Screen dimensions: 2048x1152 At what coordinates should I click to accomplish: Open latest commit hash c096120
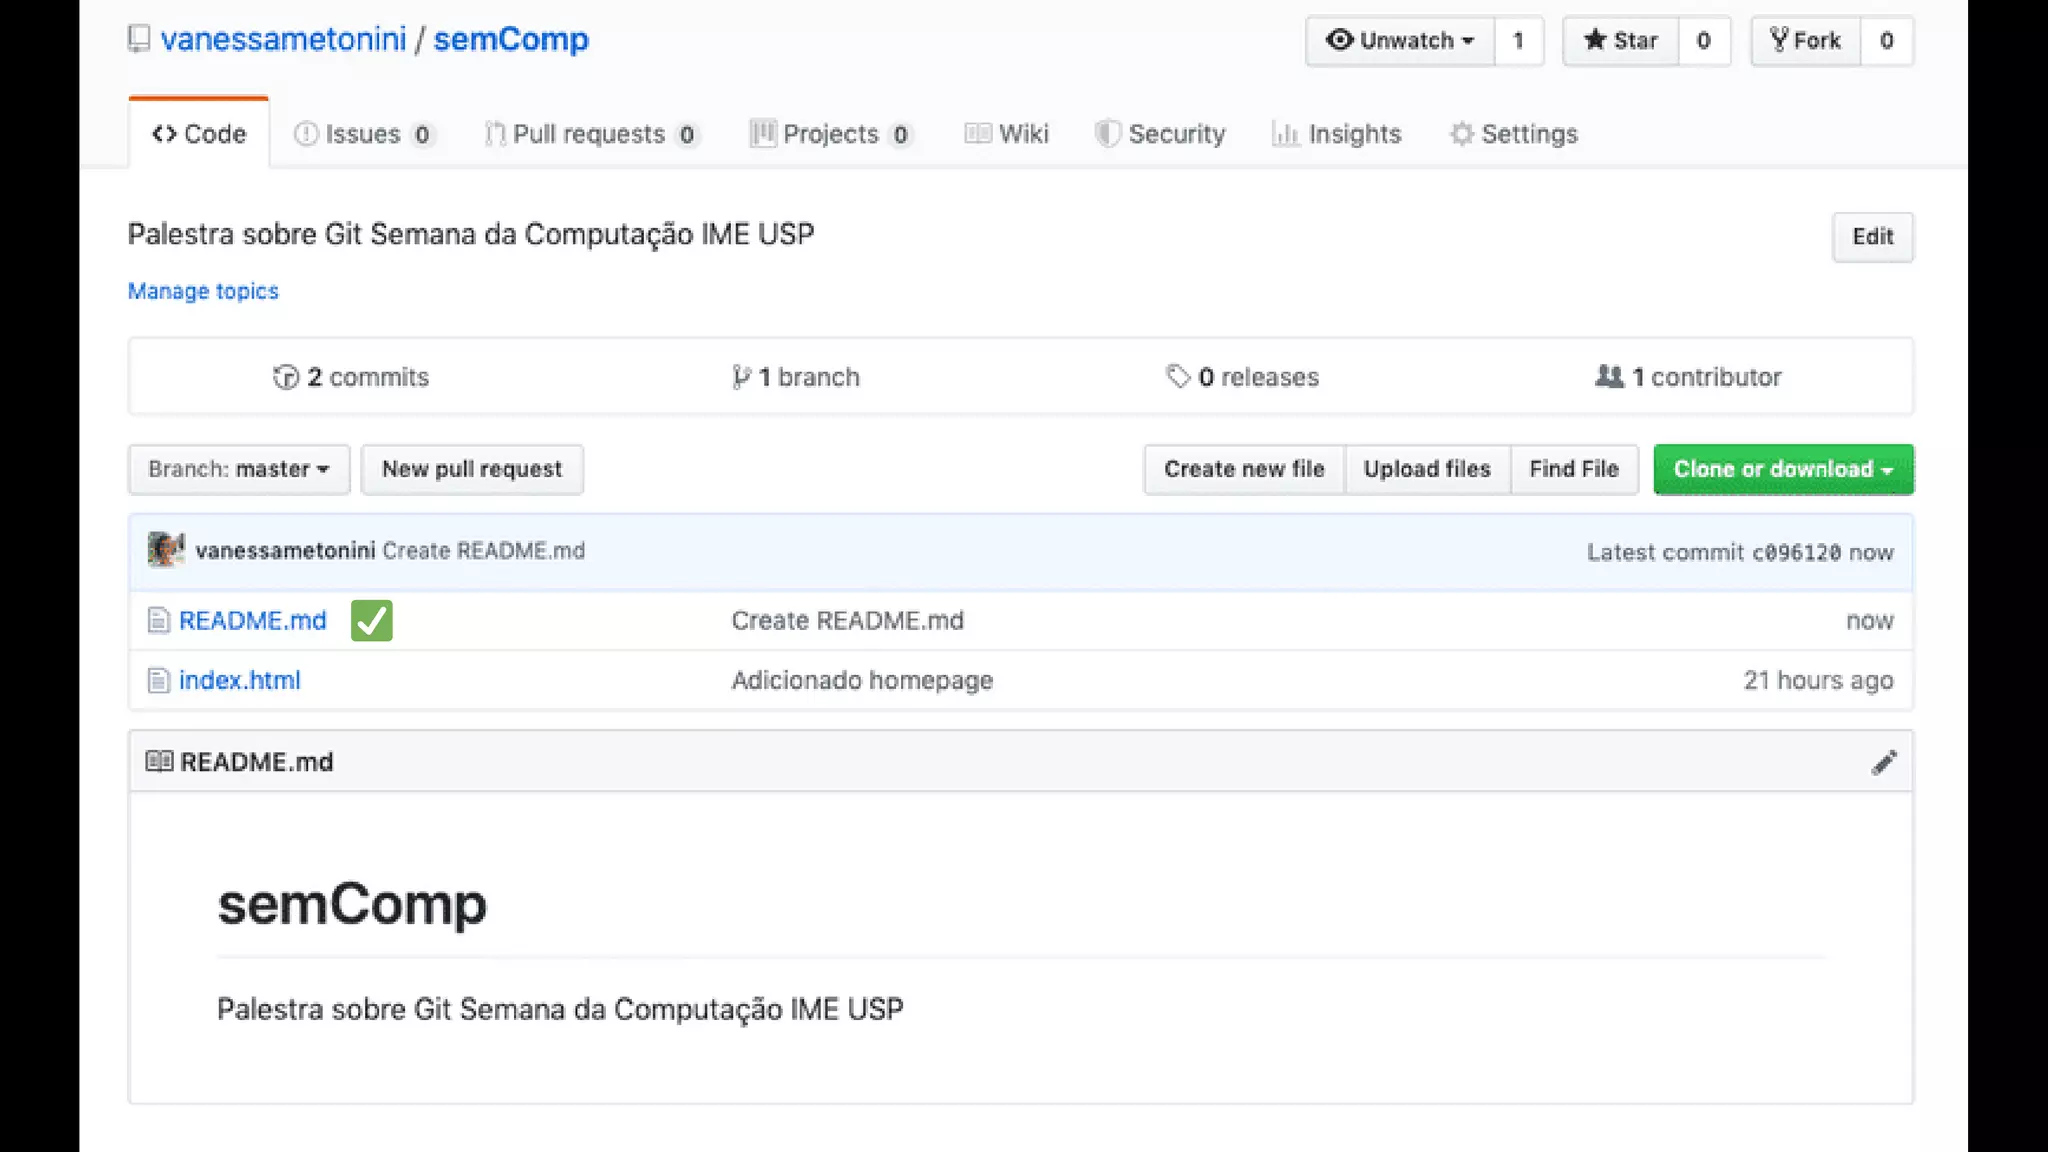pyautogui.click(x=1796, y=552)
